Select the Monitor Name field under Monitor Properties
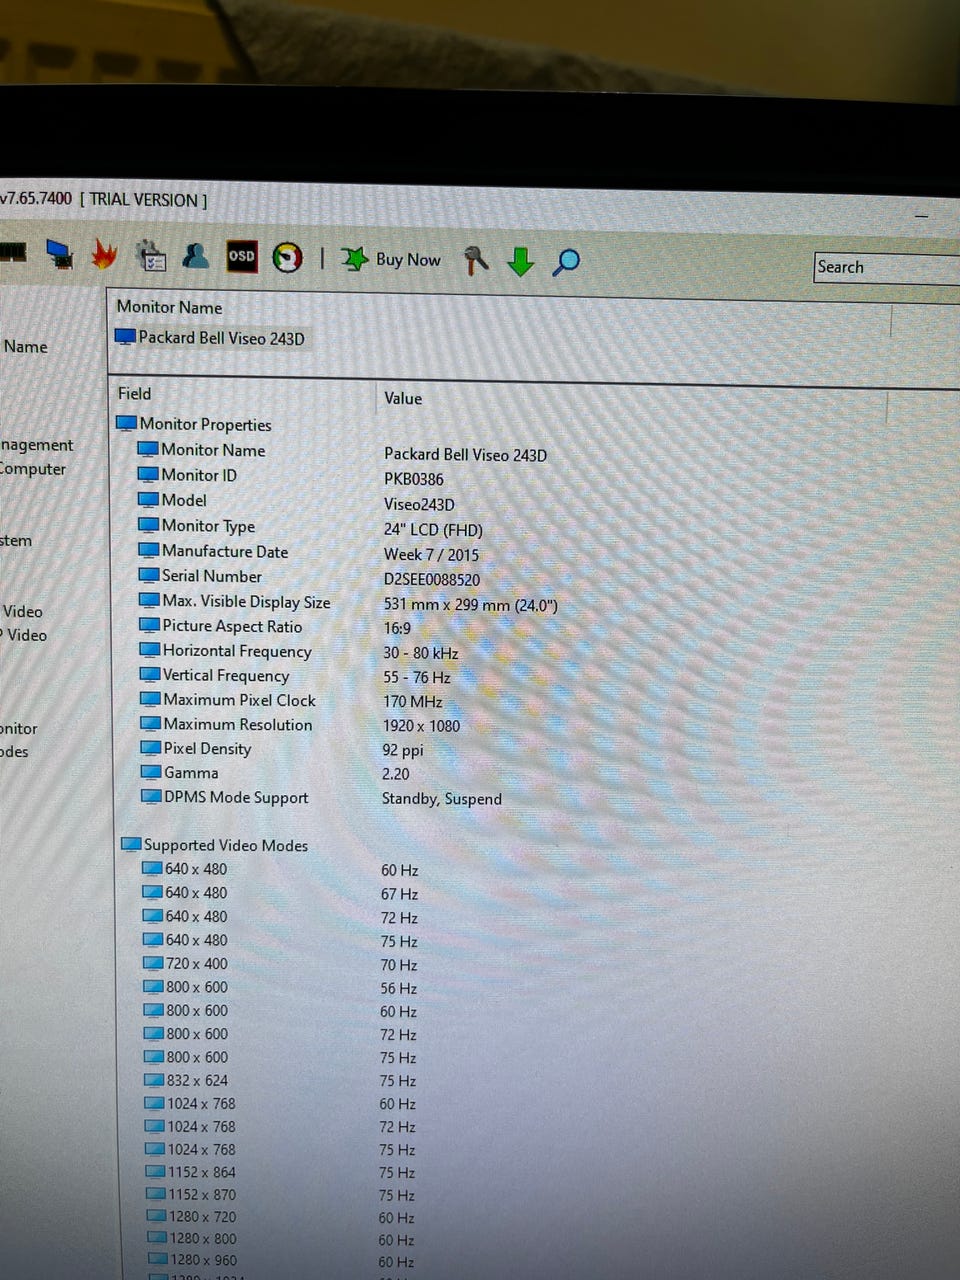 (202, 450)
